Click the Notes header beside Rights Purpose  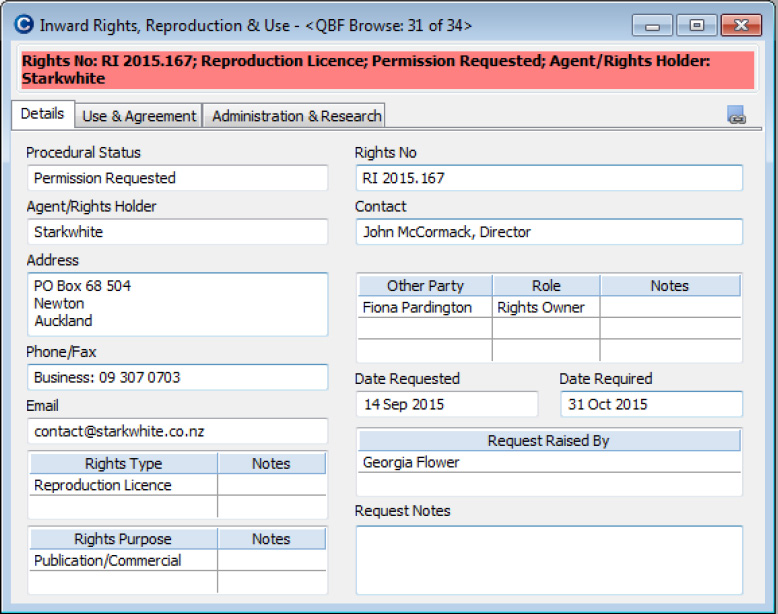click(271, 539)
